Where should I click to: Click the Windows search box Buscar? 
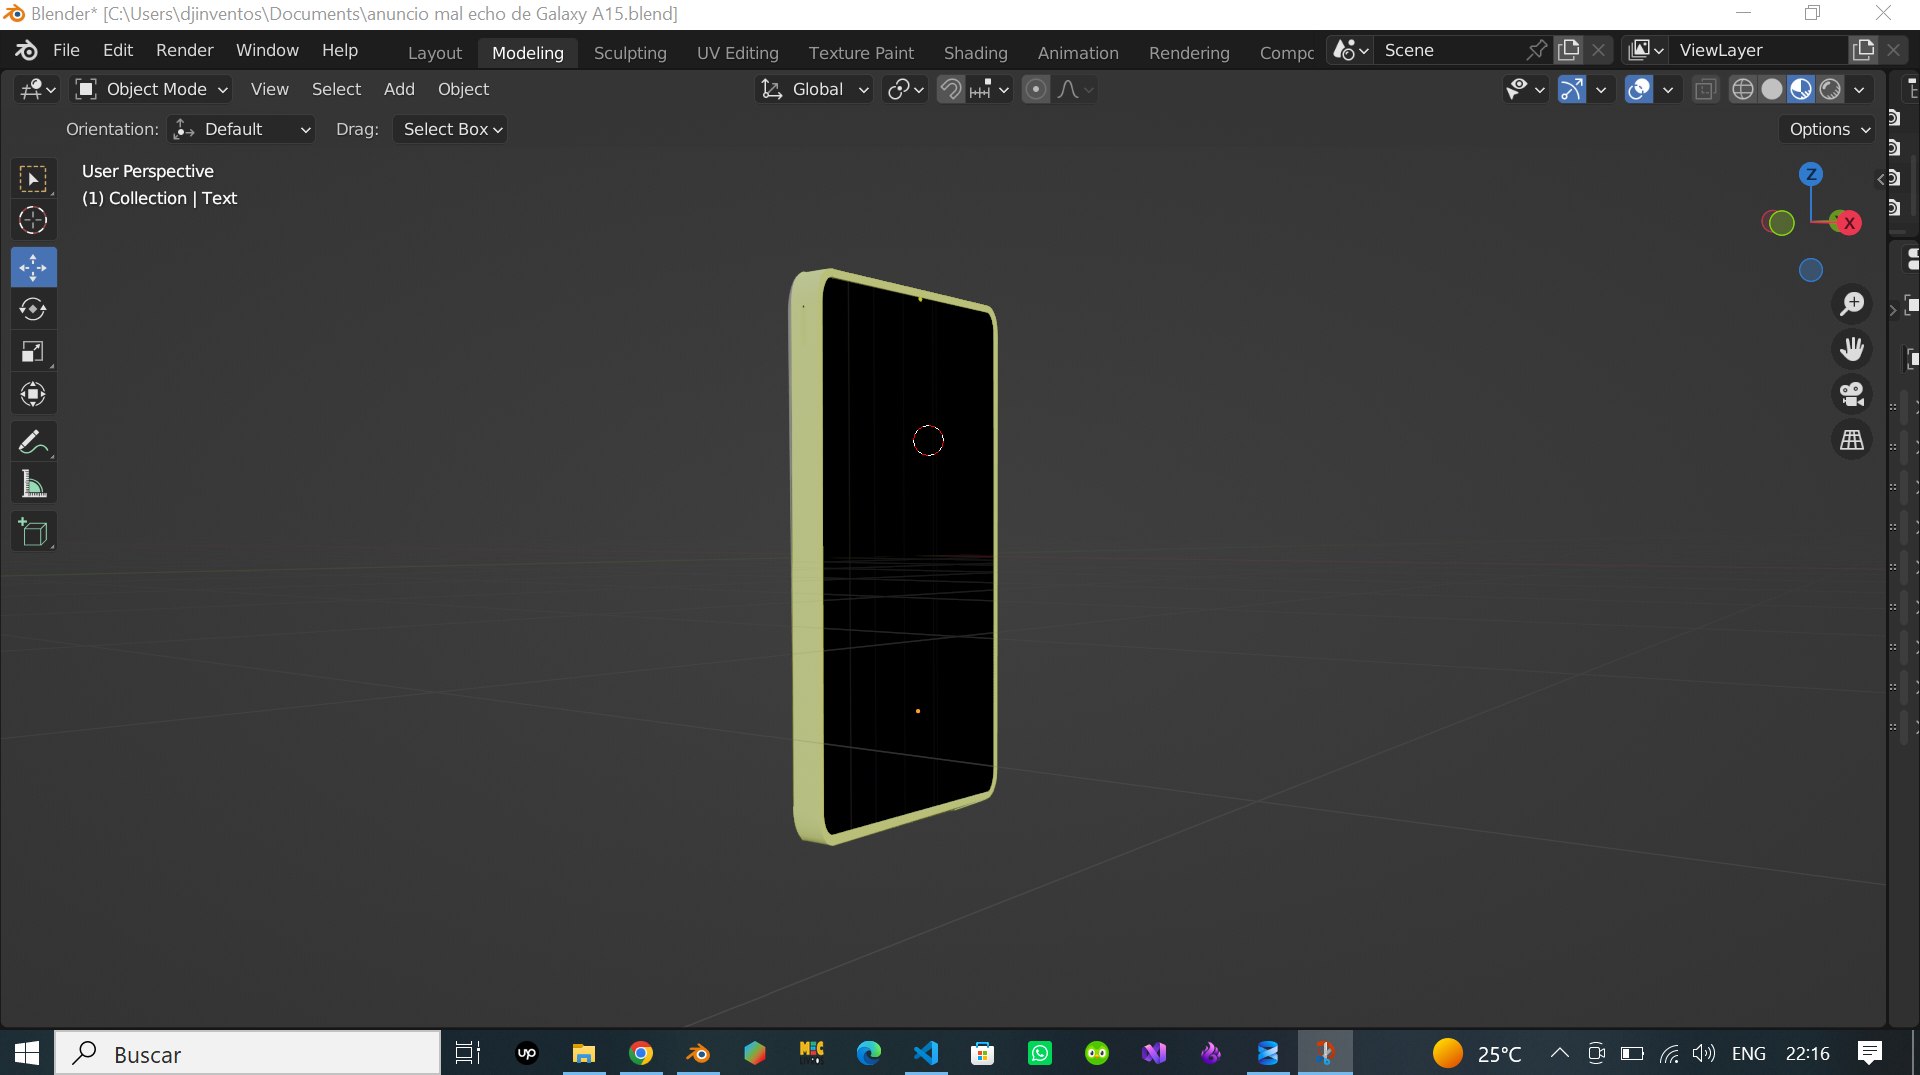(x=248, y=1053)
